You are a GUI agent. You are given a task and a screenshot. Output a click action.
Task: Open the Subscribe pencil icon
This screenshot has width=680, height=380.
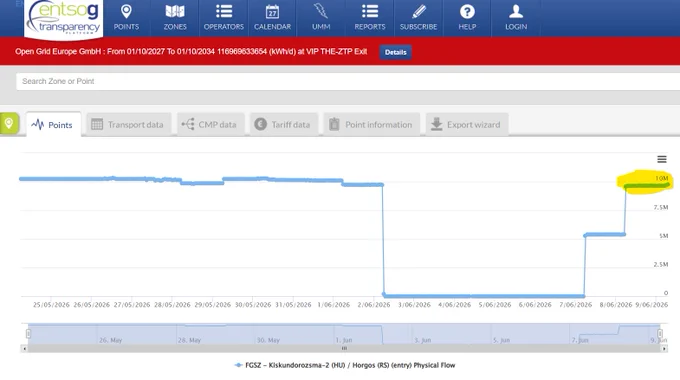click(418, 12)
